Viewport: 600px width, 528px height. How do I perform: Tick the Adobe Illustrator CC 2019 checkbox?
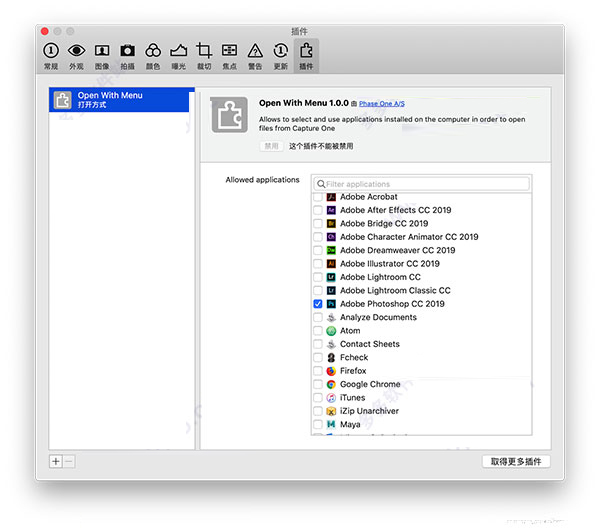[318, 264]
